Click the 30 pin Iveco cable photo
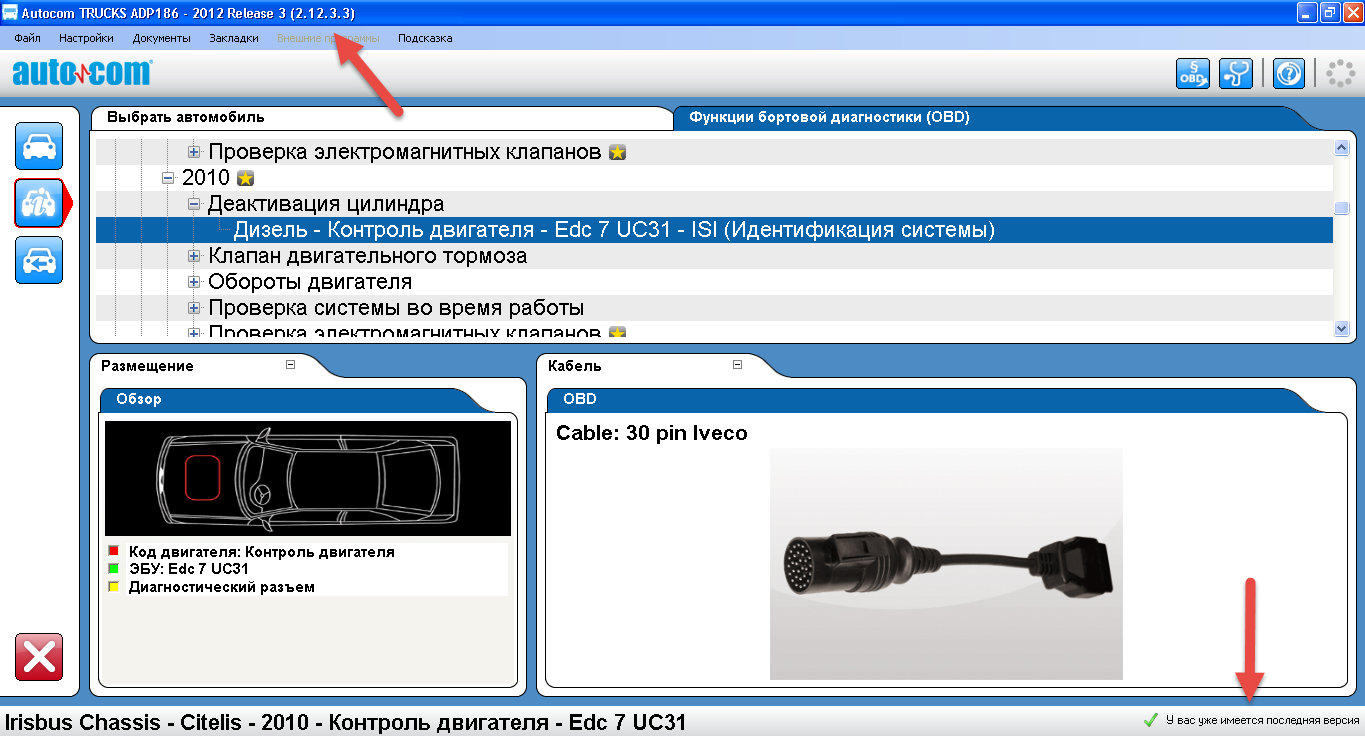 (x=946, y=563)
